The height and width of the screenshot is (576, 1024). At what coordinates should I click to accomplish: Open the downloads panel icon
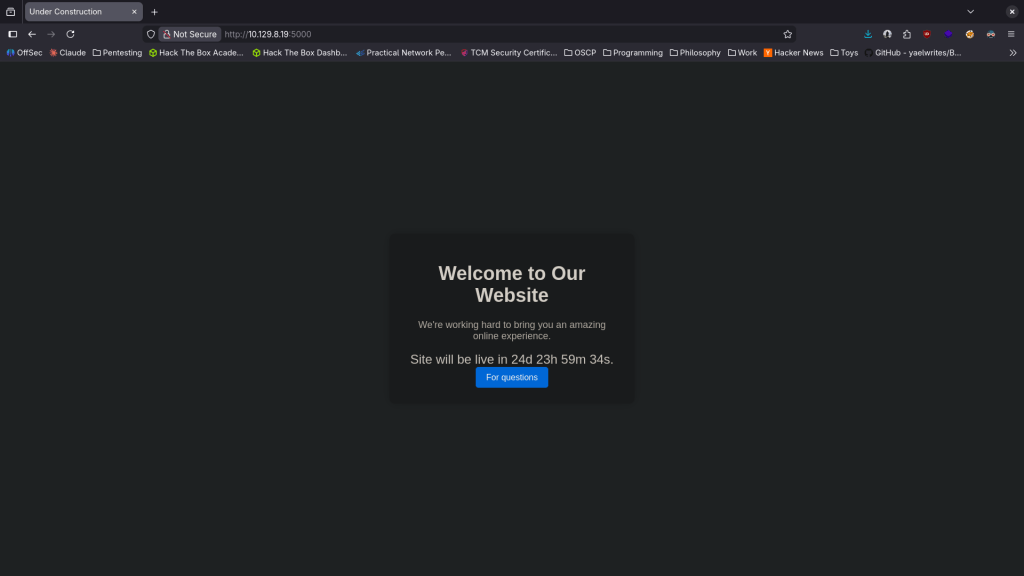click(x=868, y=34)
